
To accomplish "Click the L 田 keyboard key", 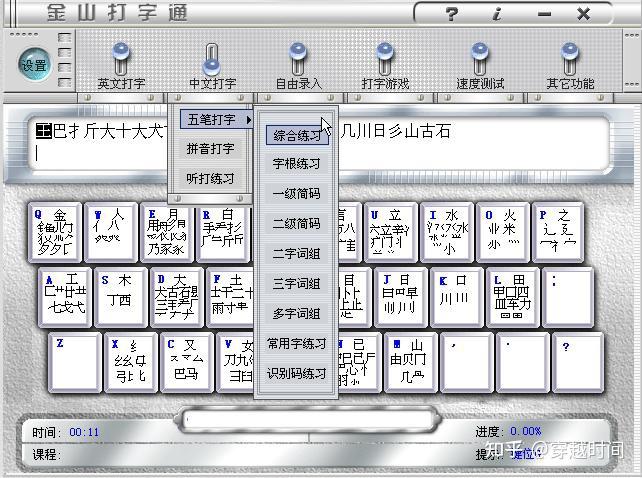I will pyautogui.click(x=513, y=297).
